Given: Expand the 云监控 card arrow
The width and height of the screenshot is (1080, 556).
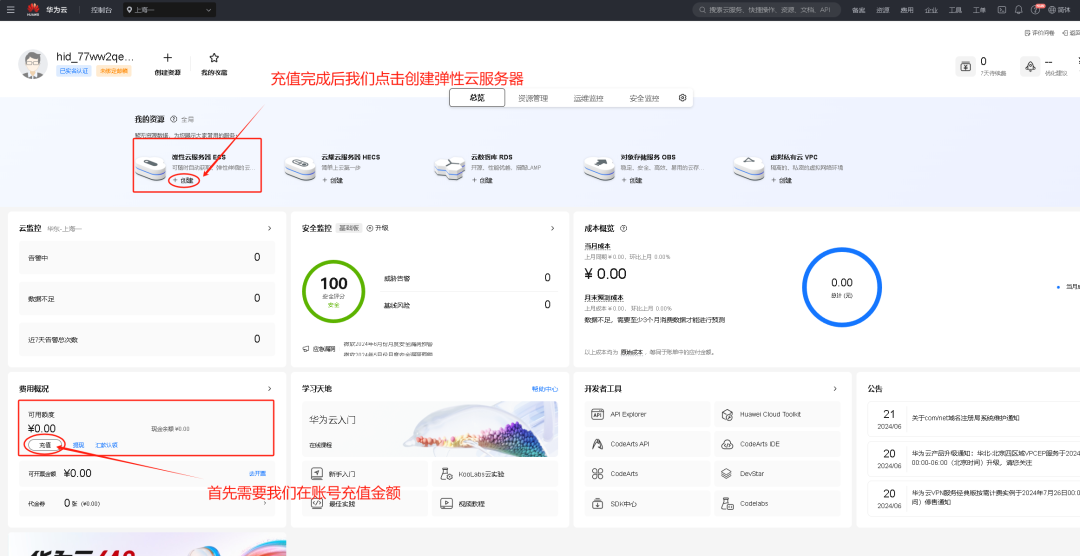Looking at the screenshot, I should click(269, 228).
